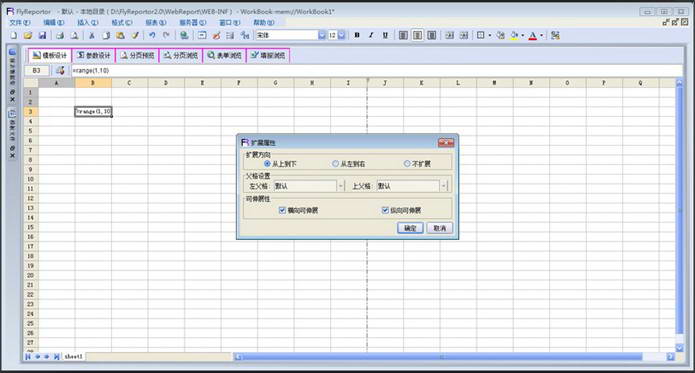Confirm the dialog with the OK button
The width and height of the screenshot is (695, 373).
click(x=410, y=228)
